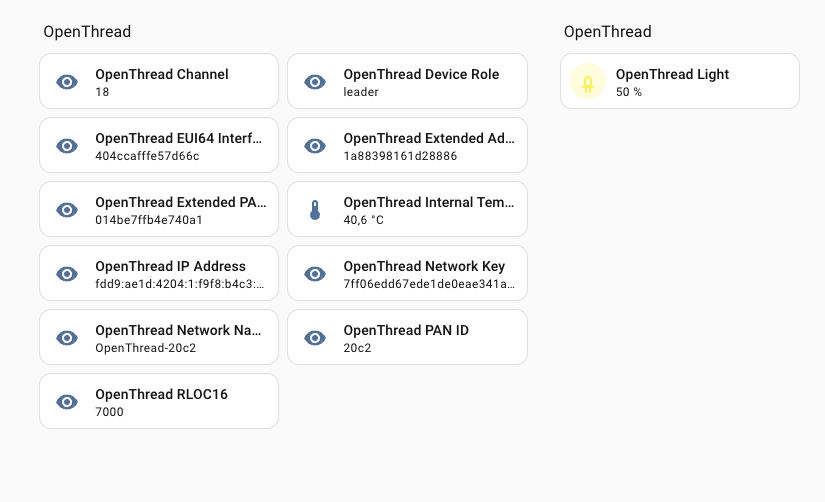This screenshot has height=502, width=825.
Task: Click the eye icon for OpenThread Network Key
Action: 315,274
